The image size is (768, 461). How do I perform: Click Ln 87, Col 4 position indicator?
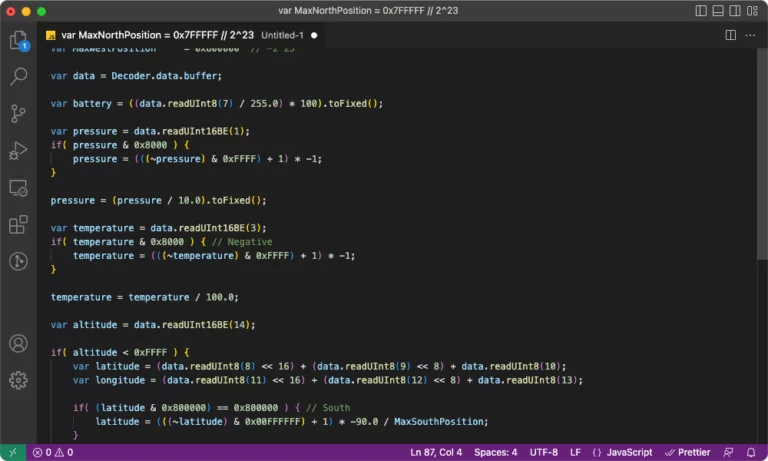tap(436, 452)
